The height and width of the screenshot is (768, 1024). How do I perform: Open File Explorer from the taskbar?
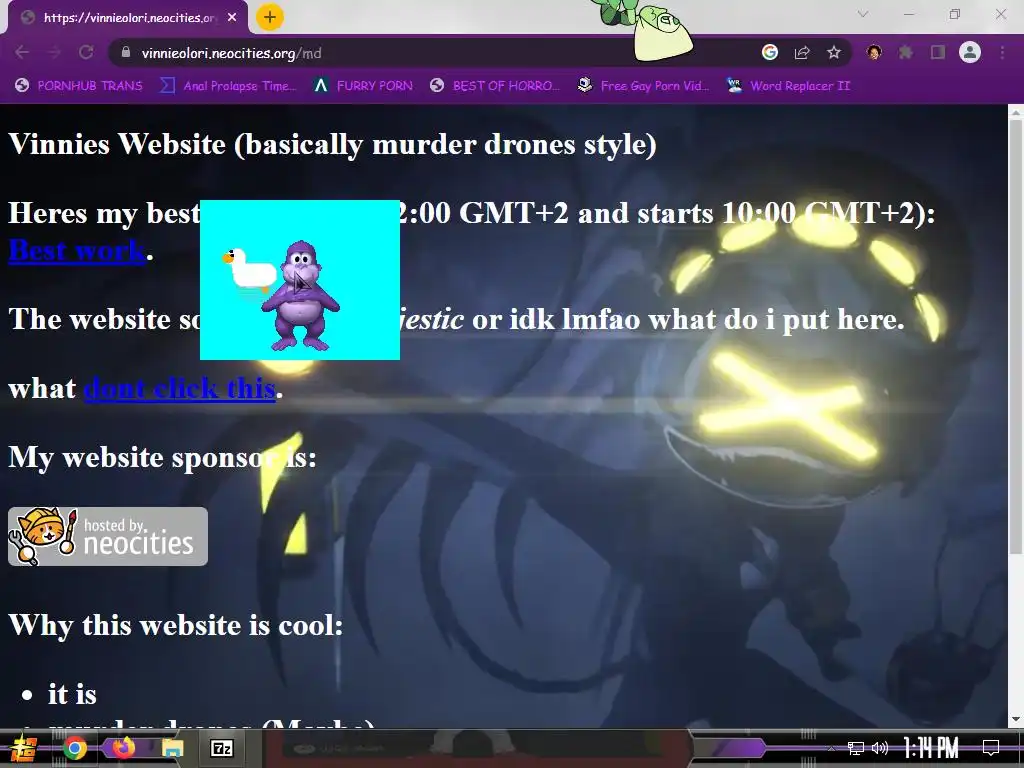[x=172, y=748]
